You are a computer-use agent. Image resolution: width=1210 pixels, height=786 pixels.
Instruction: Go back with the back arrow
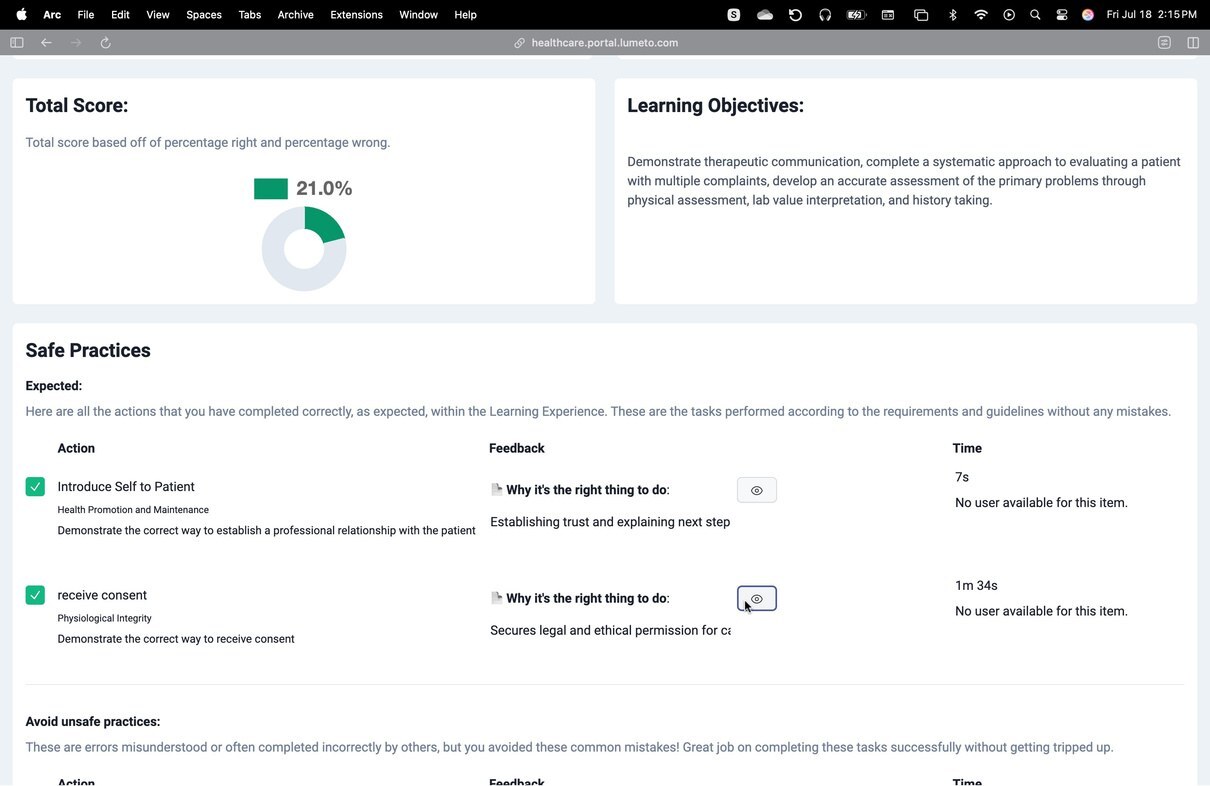[x=46, y=43]
